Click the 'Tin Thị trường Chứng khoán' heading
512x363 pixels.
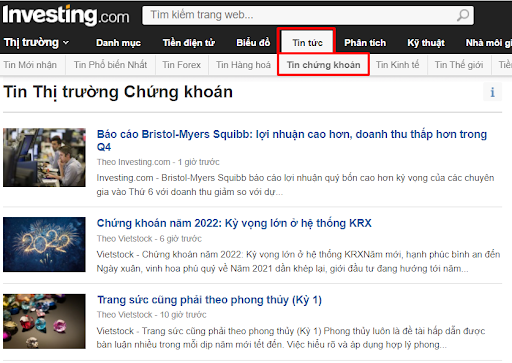(118, 92)
